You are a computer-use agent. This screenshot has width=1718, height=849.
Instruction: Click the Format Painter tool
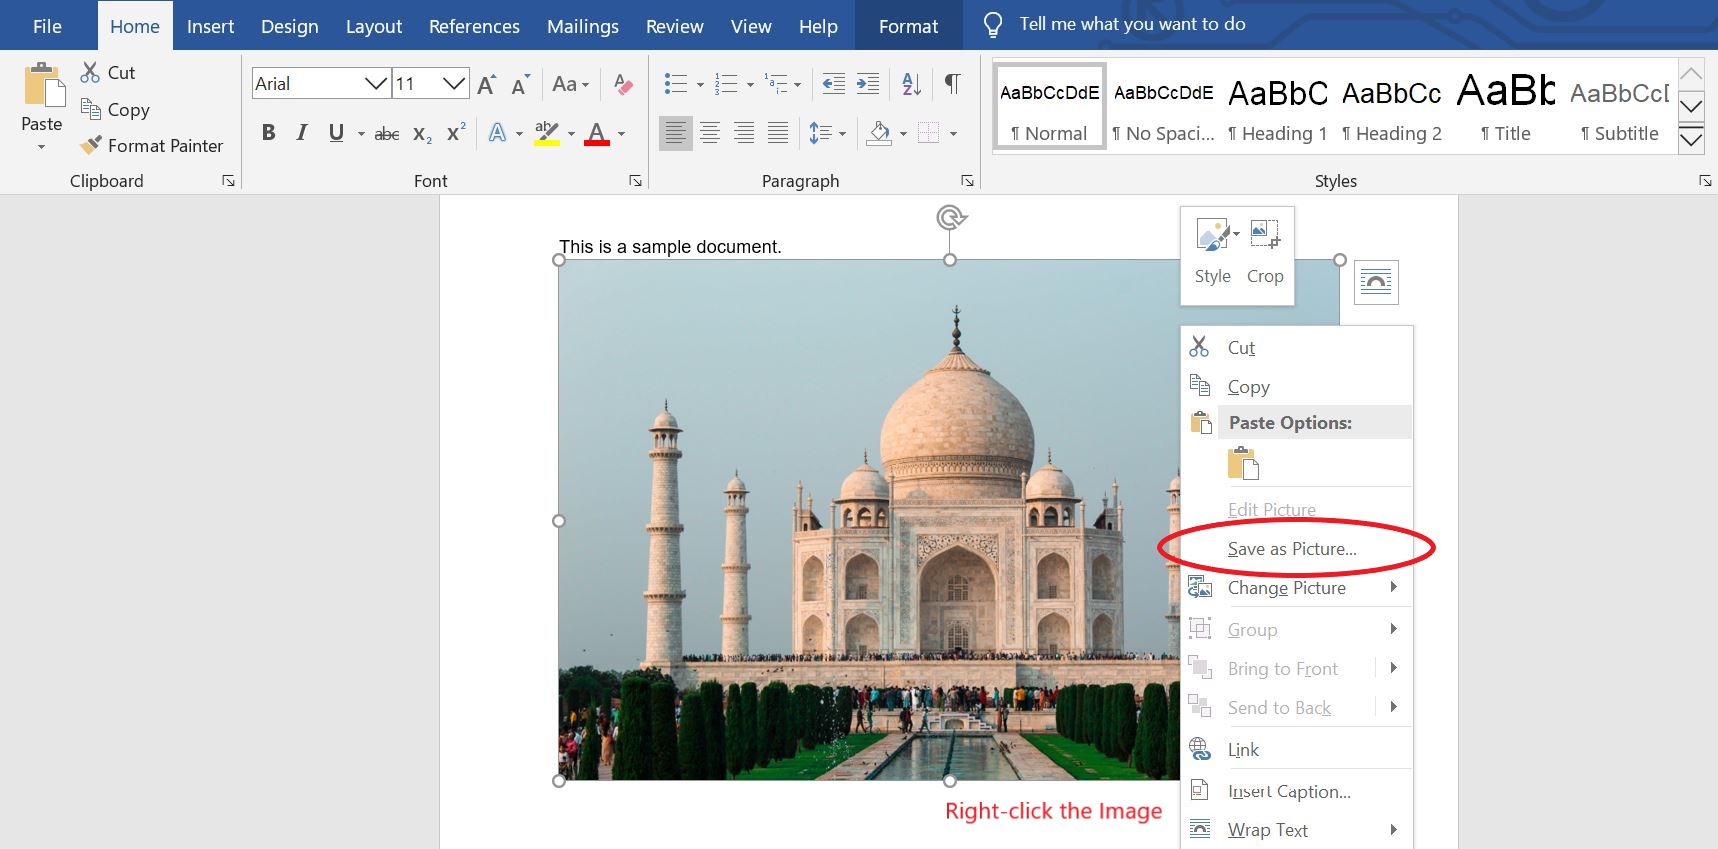point(152,146)
